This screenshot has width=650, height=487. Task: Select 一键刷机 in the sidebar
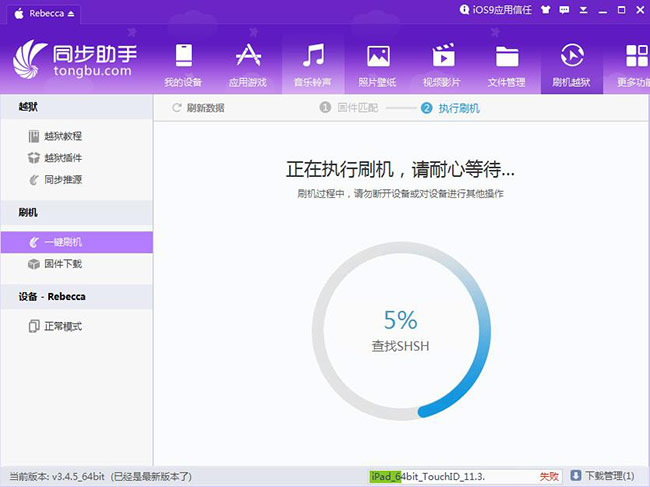(77, 242)
